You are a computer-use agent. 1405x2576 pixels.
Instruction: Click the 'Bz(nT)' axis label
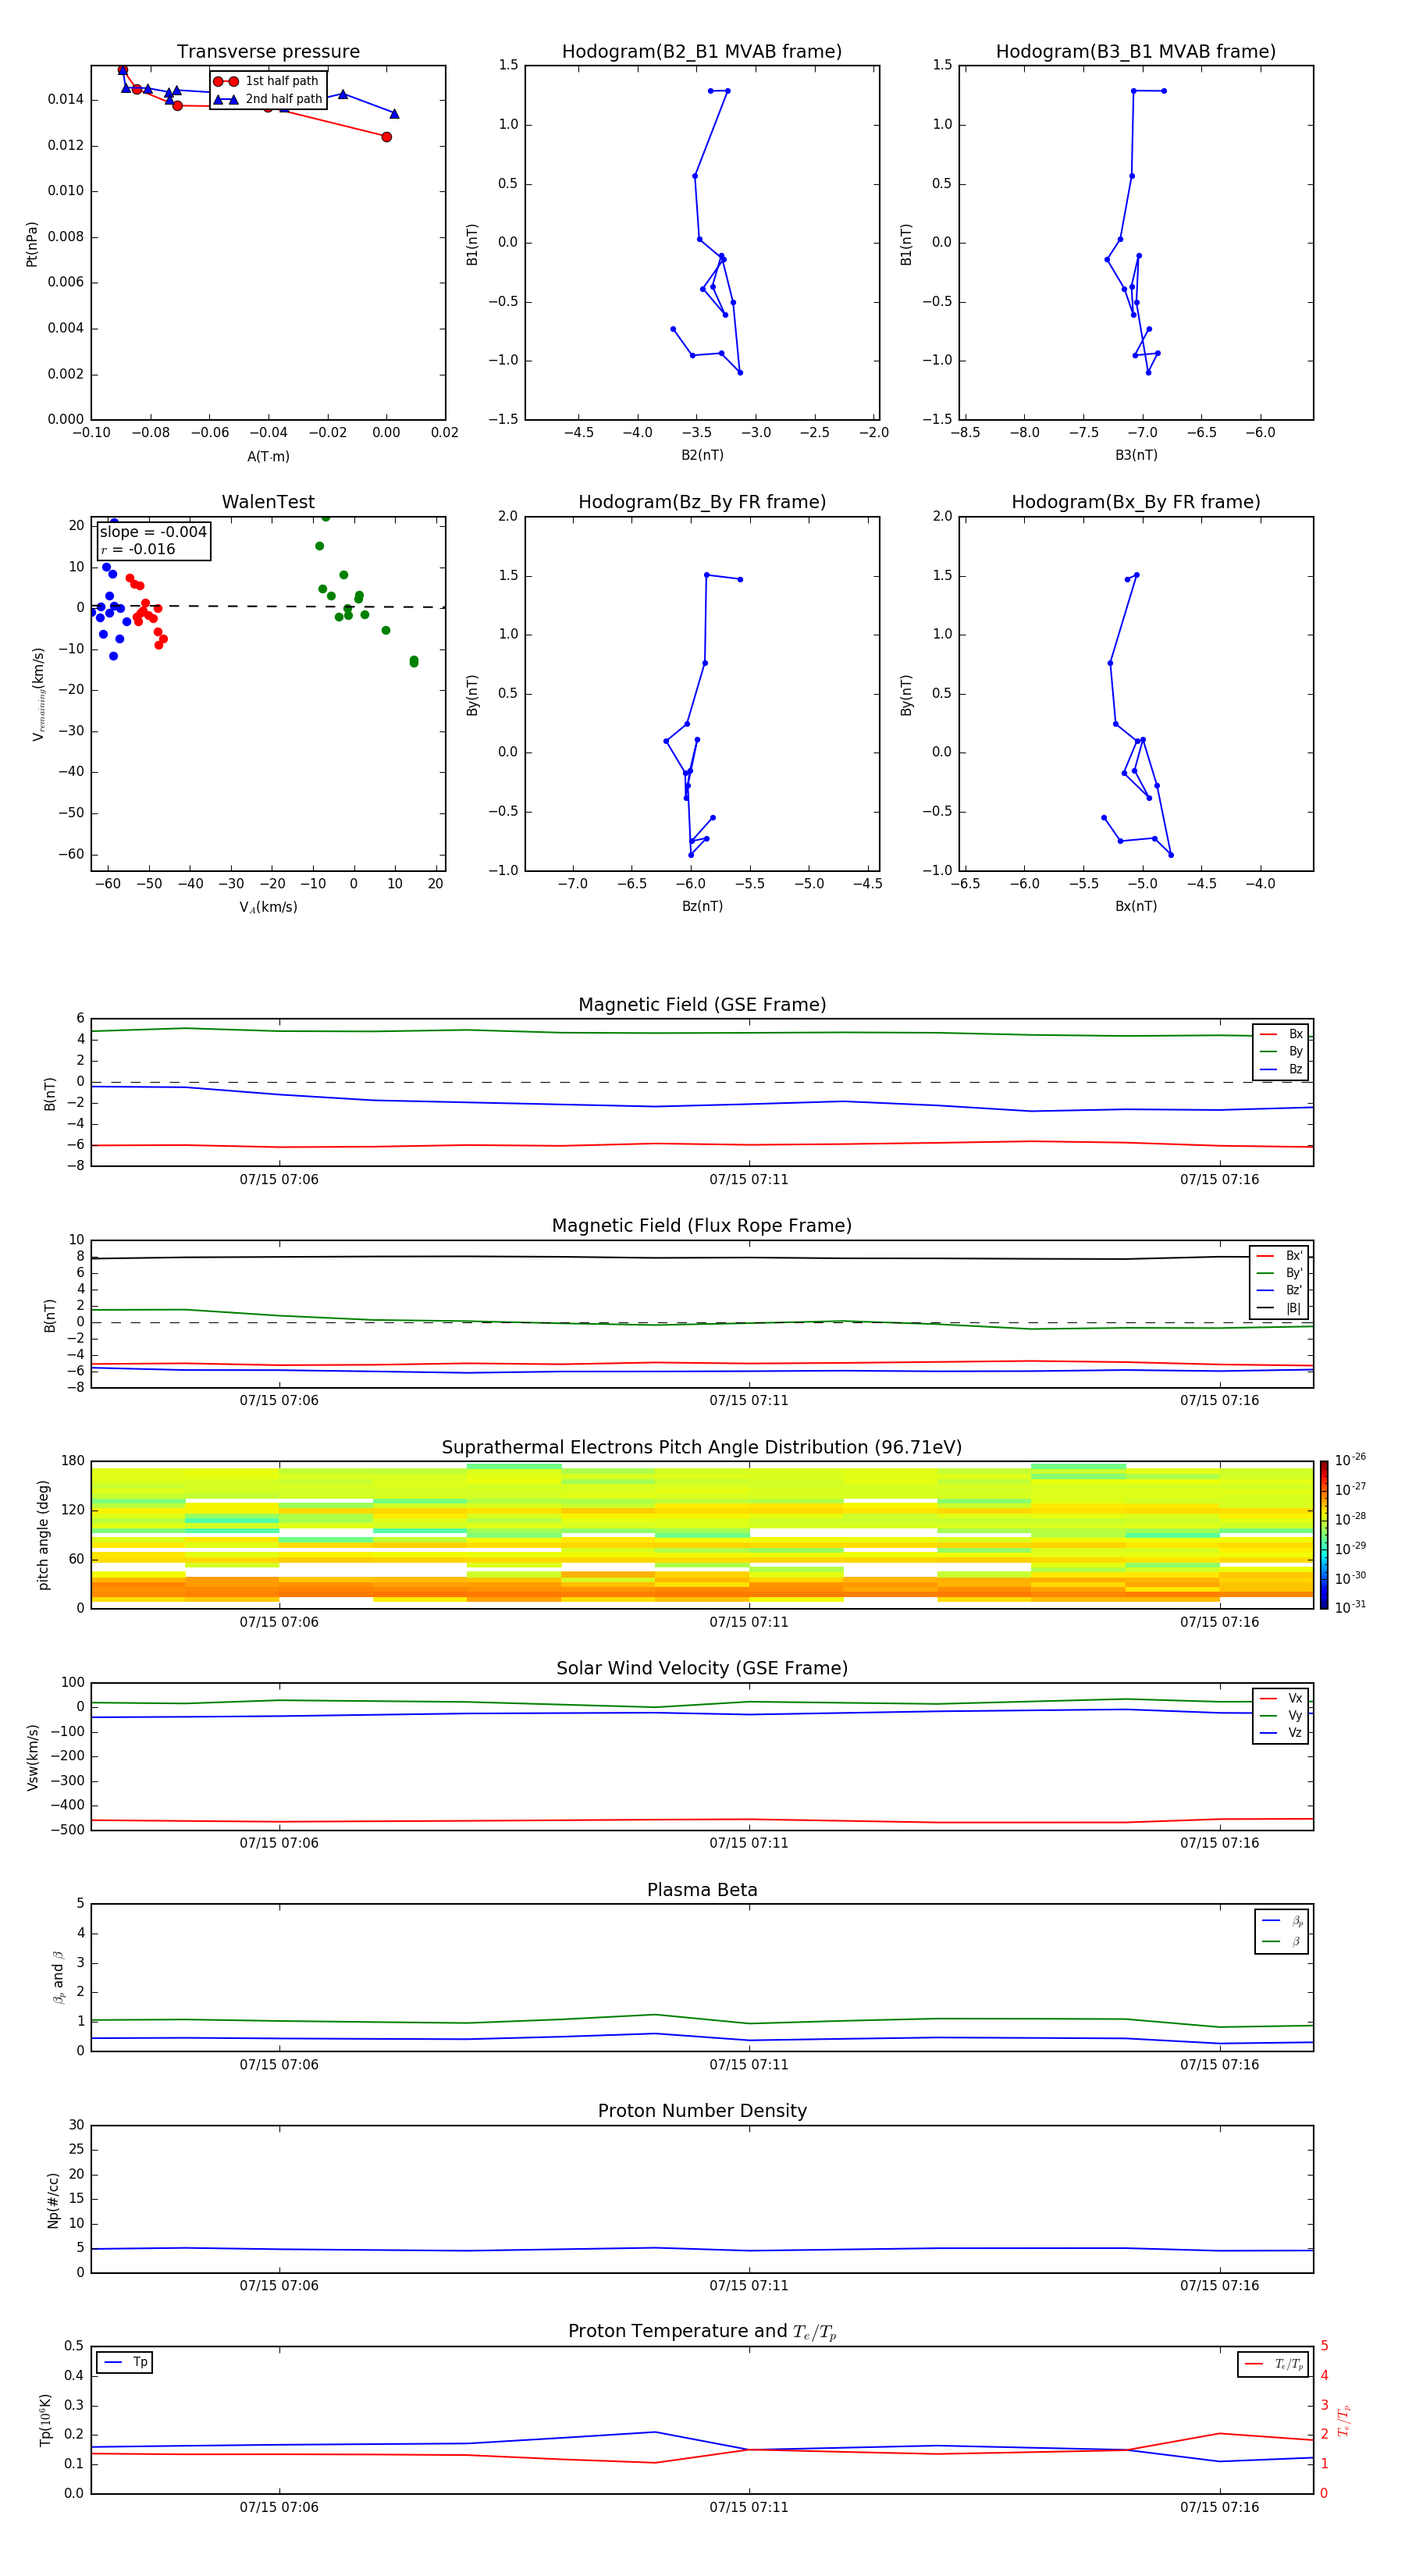tap(702, 906)
